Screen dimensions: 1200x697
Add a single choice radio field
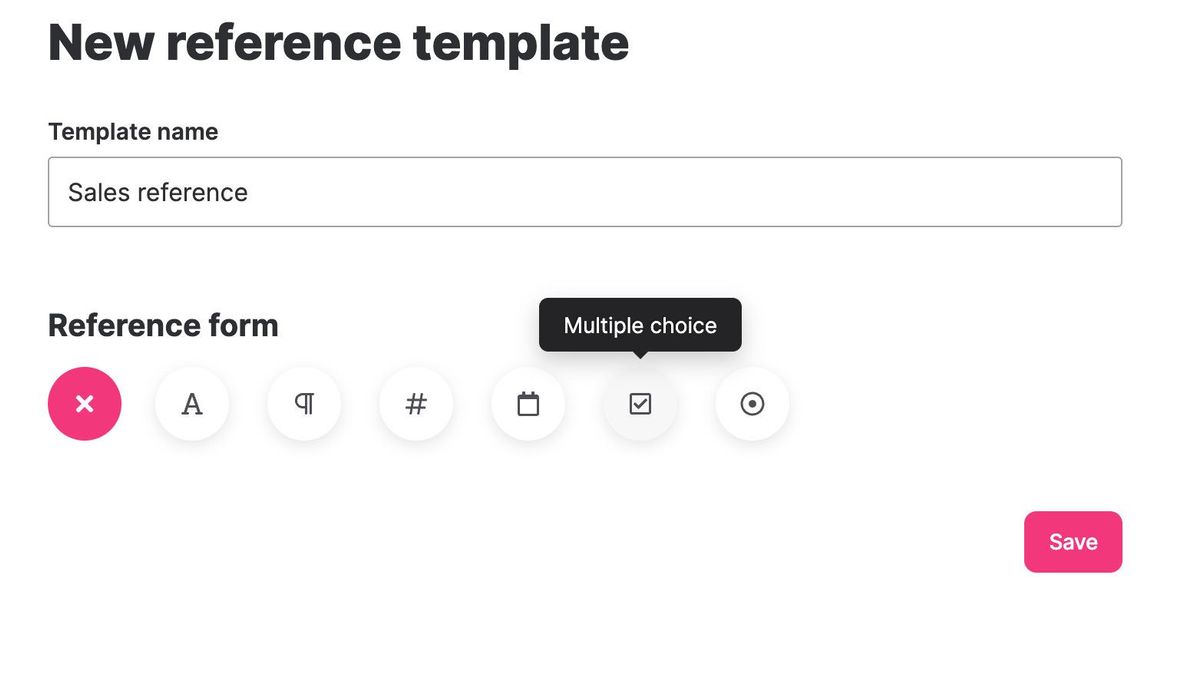click(752, 404)
